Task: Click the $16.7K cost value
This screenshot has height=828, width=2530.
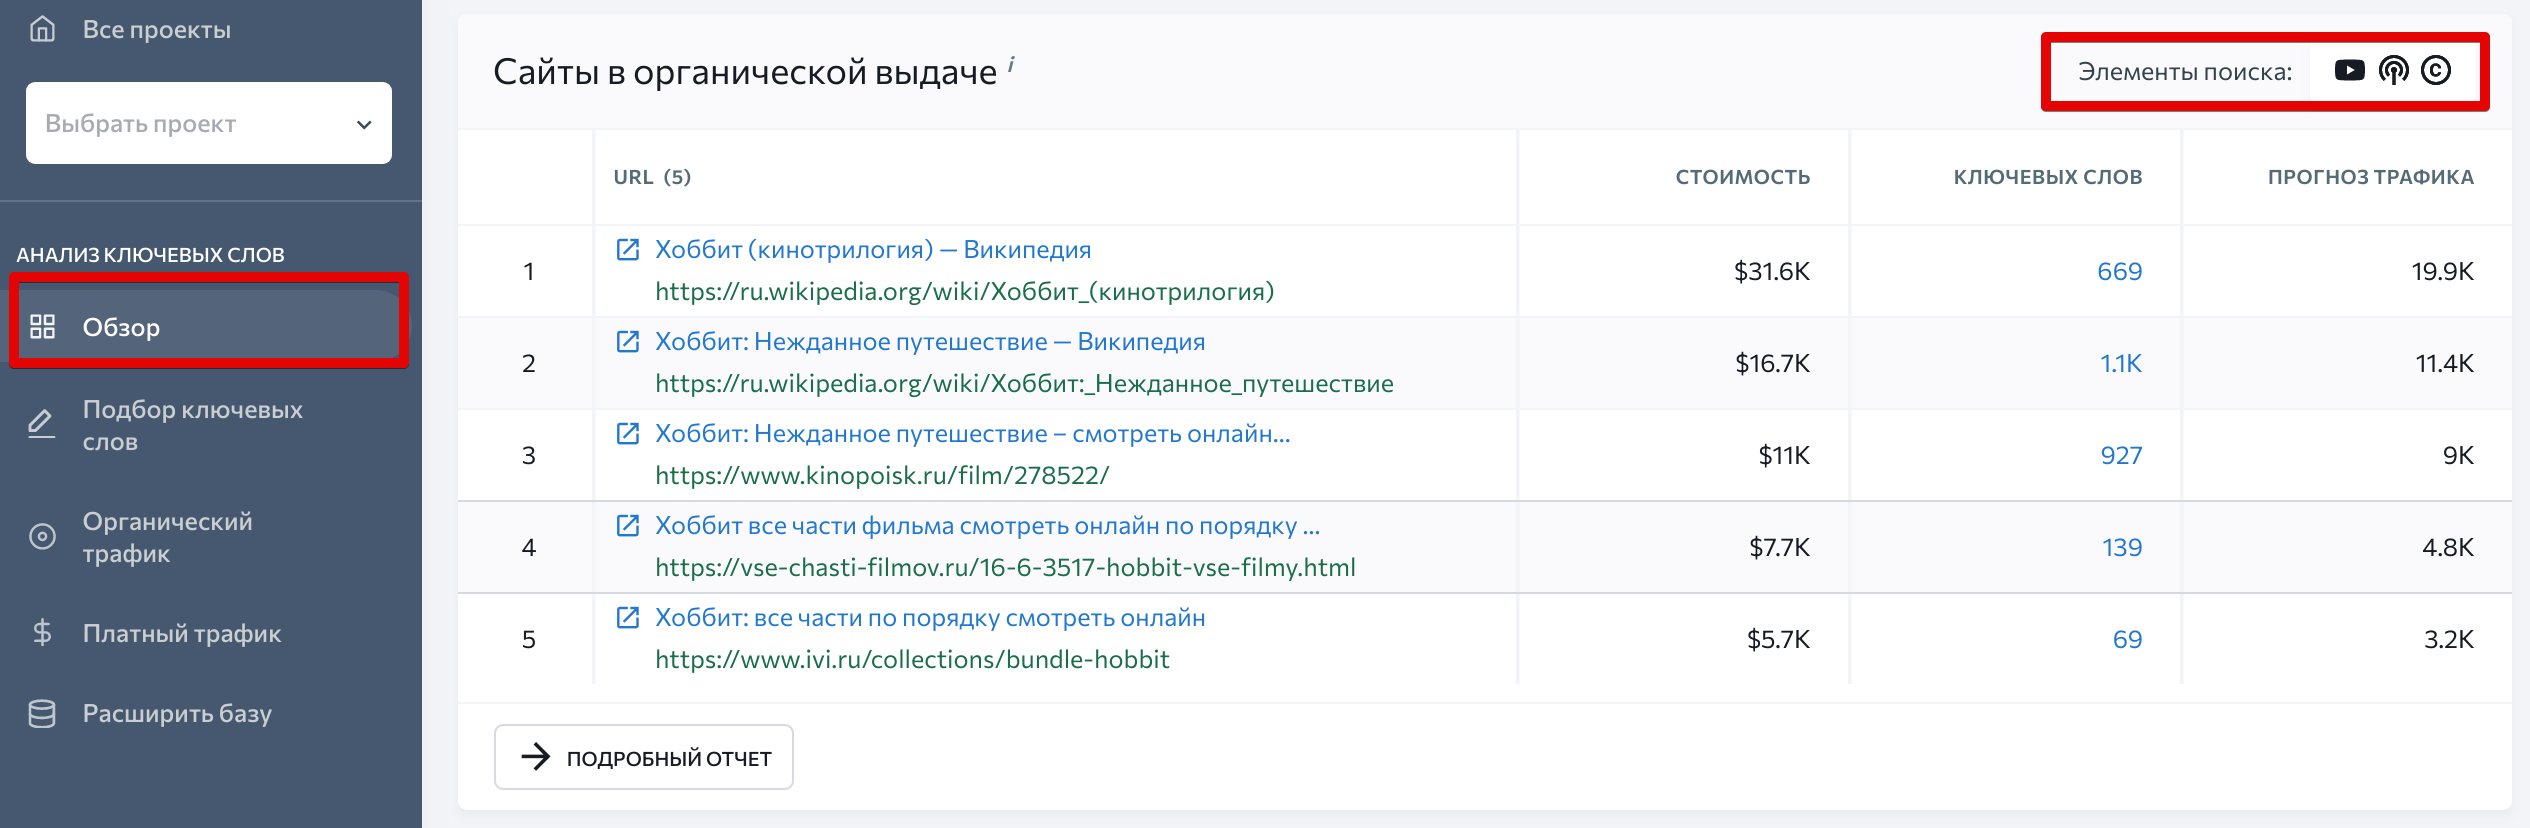Action: coord(1772,364)
